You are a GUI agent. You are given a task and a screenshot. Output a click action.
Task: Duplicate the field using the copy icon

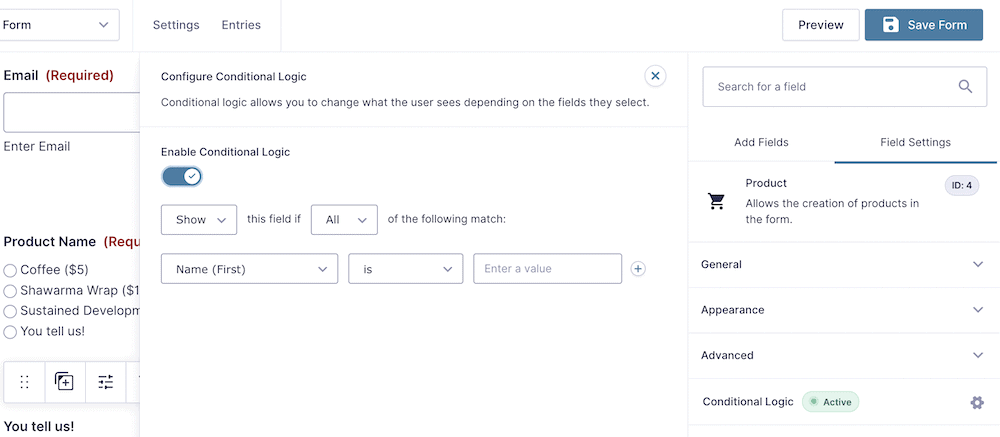[x=65, y=381]
